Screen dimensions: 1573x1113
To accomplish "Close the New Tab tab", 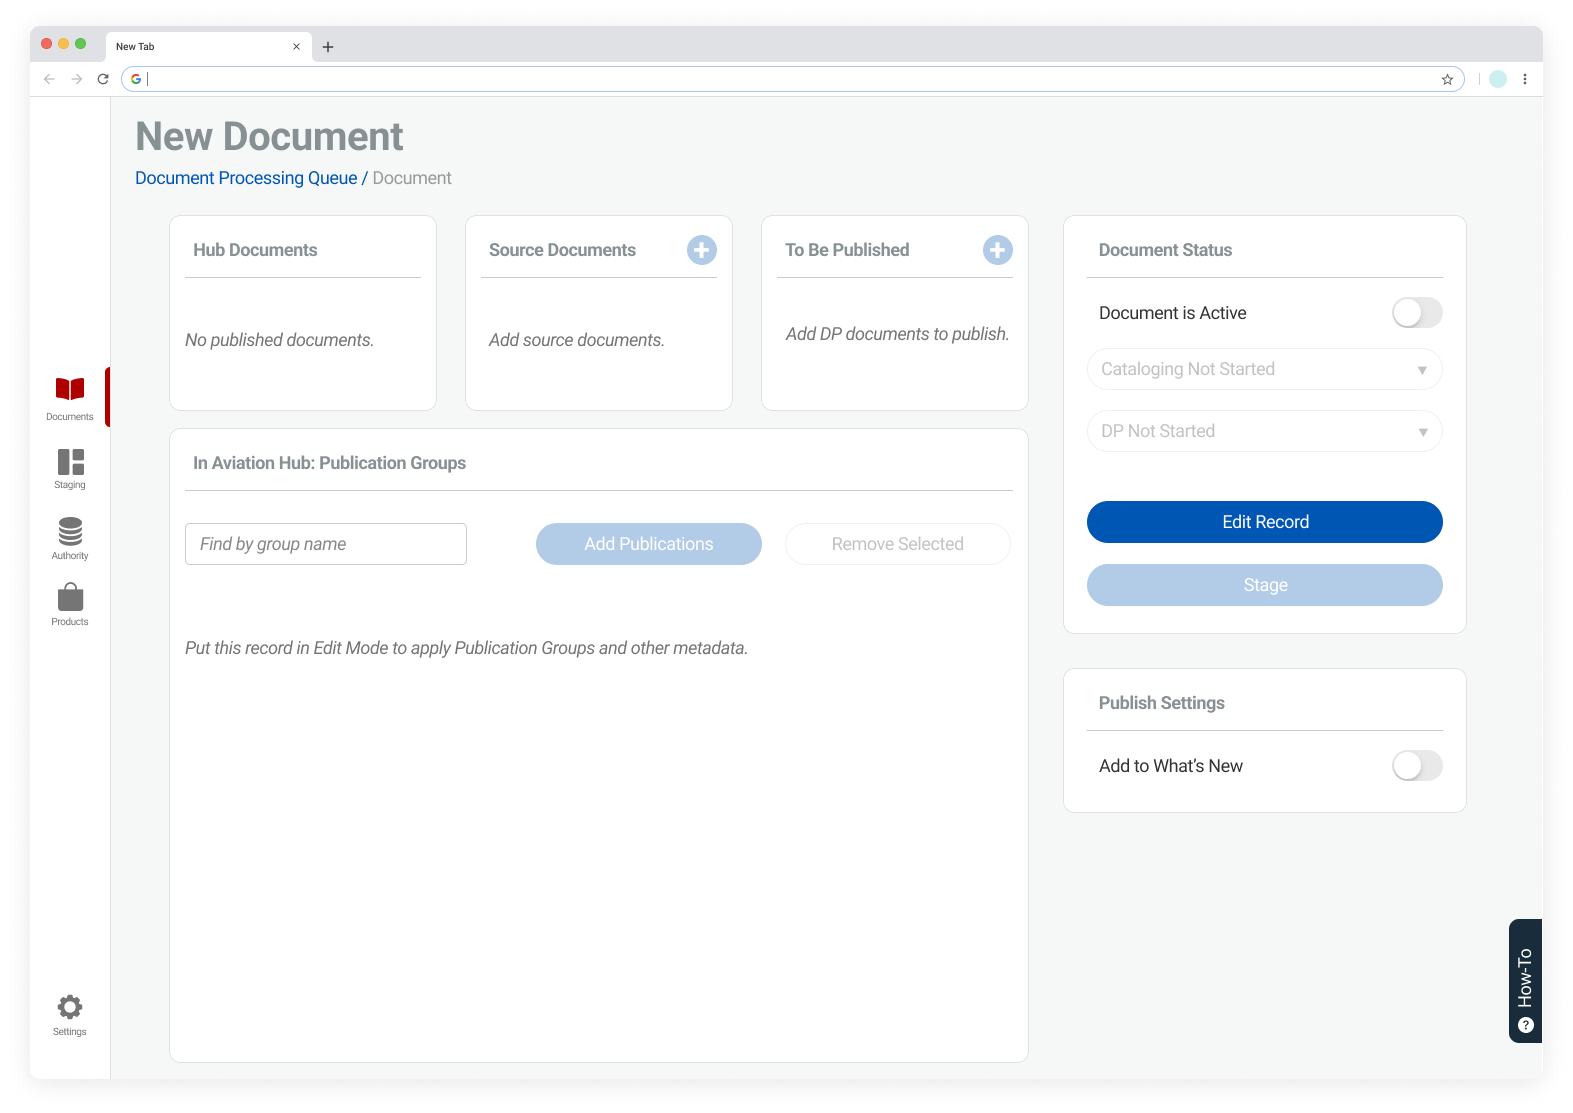I will pyautogui.click(x=296, y=47).
